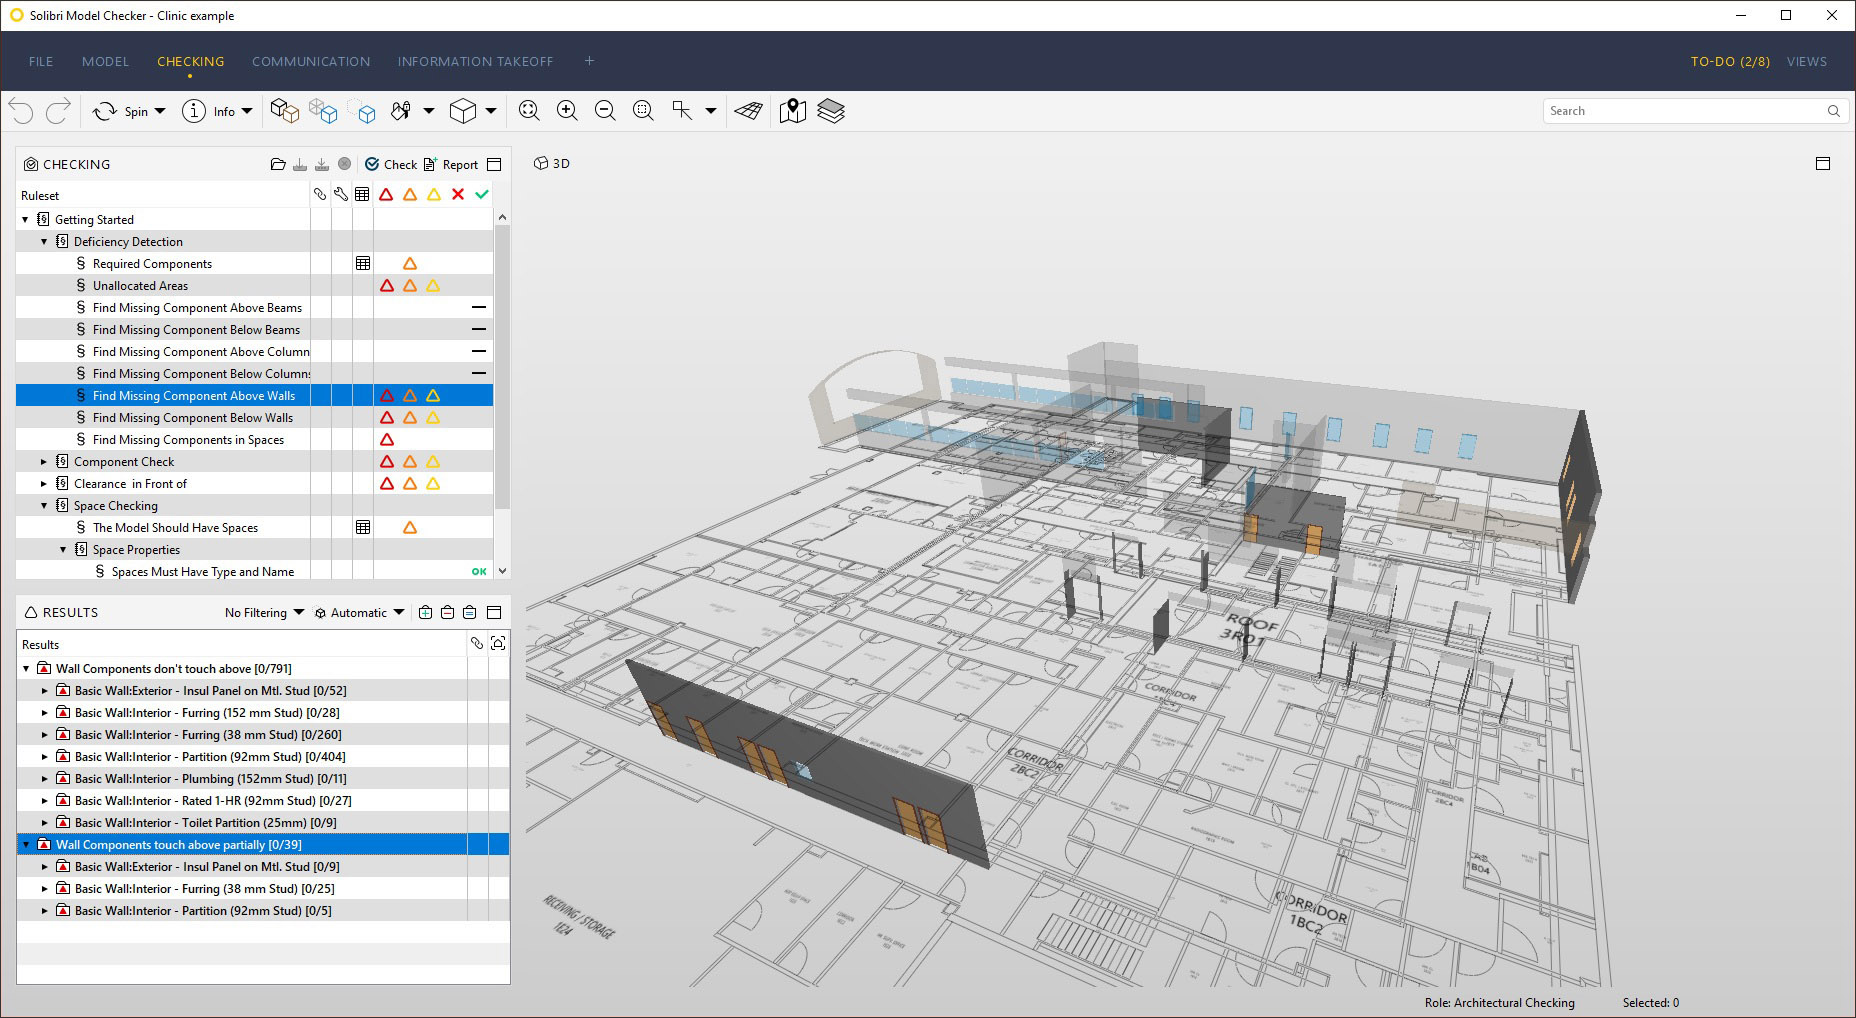The height and width of the screenshot is (1018, 1856).
Task: Click the Zoom to selected area icon
Action: point(643,111)
